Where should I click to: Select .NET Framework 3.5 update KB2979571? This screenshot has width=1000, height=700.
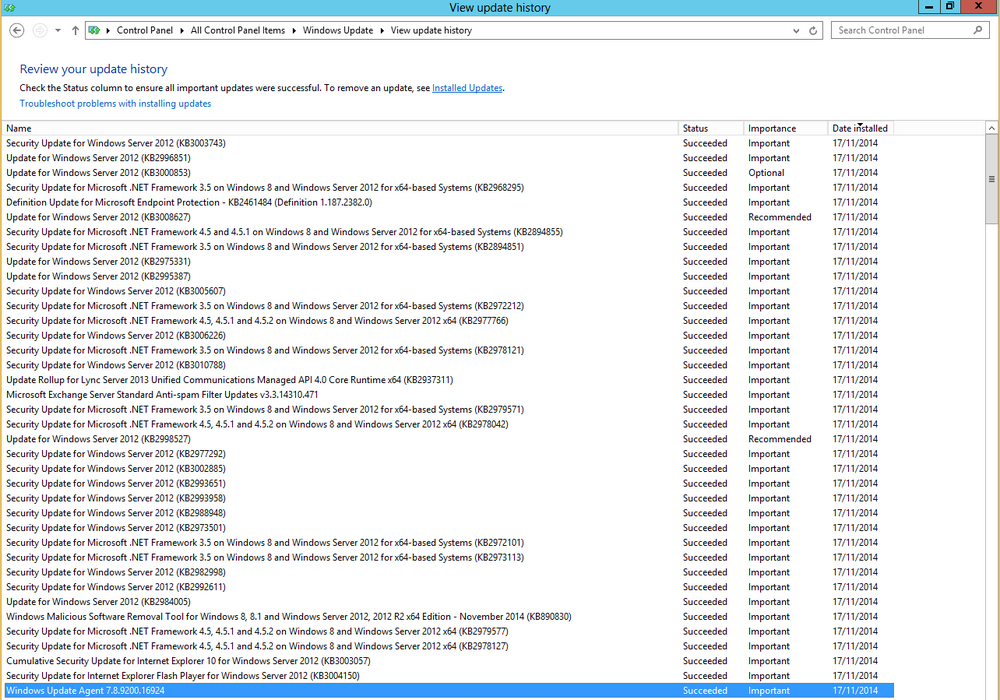click(449, 409)
